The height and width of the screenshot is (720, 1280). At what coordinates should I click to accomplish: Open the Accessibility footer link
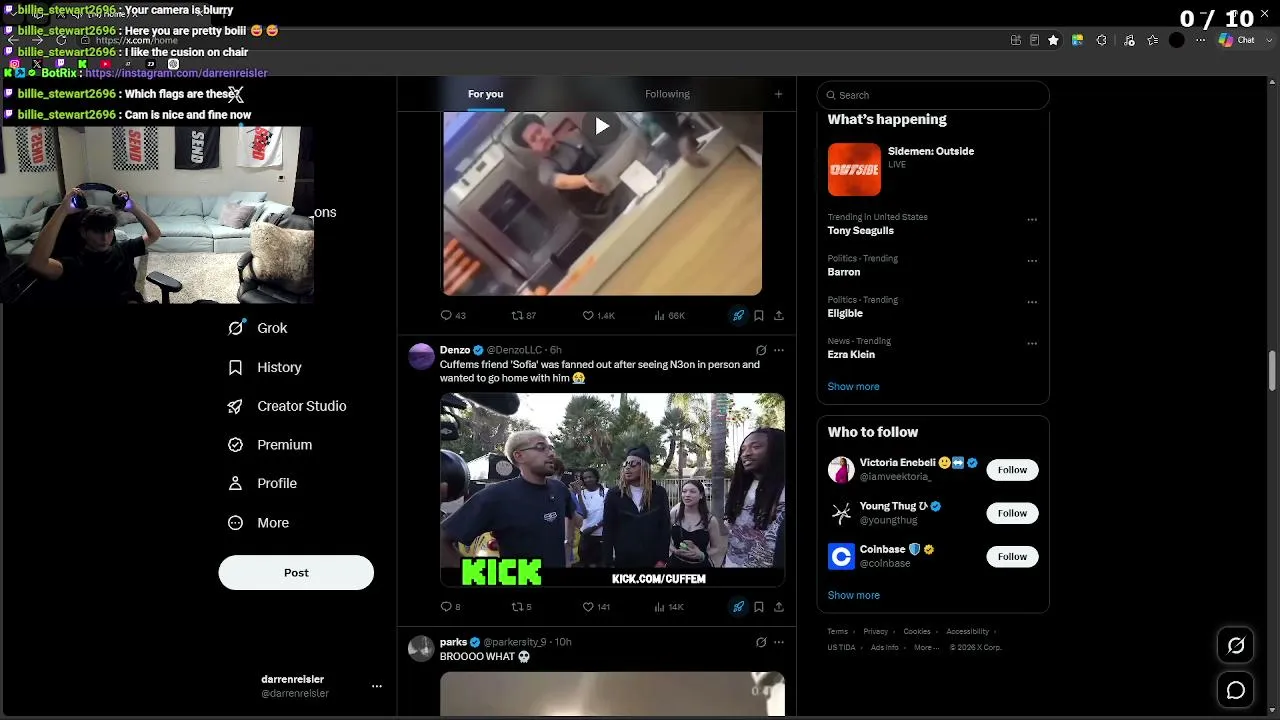coord(967,631)
